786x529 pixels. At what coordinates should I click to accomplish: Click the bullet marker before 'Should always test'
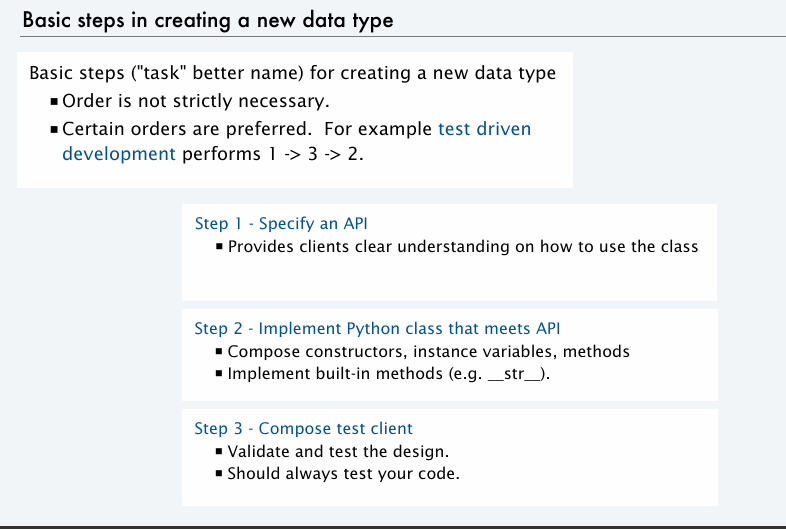(x=219, y=473)
